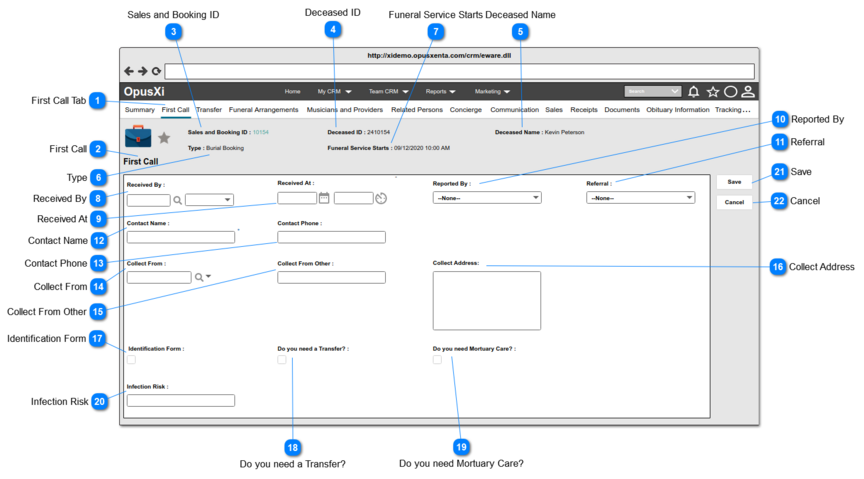Expand the Reports menu

(x=440, y=92)
